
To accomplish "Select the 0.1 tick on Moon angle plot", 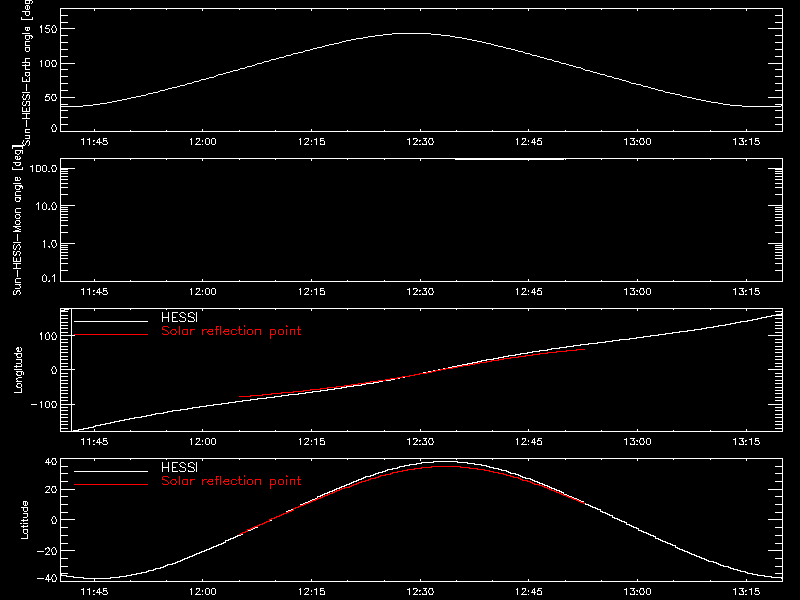I will click(x=49, y=279).
